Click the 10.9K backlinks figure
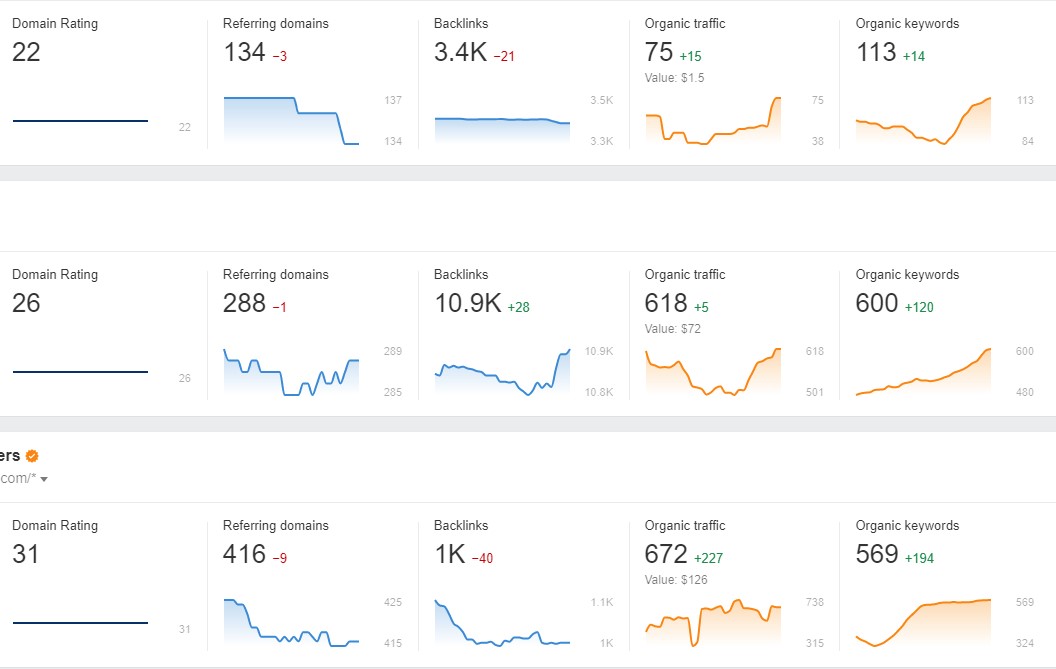This screenshot has width=1056, height=669. point(467,304)
